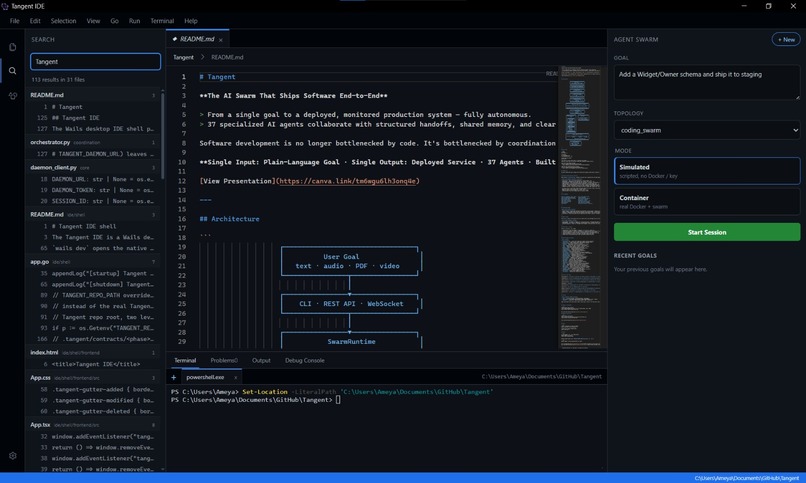Add a new terminal with the plus icon
Viewport: 806px width, 483px height.
click(174, 377)
